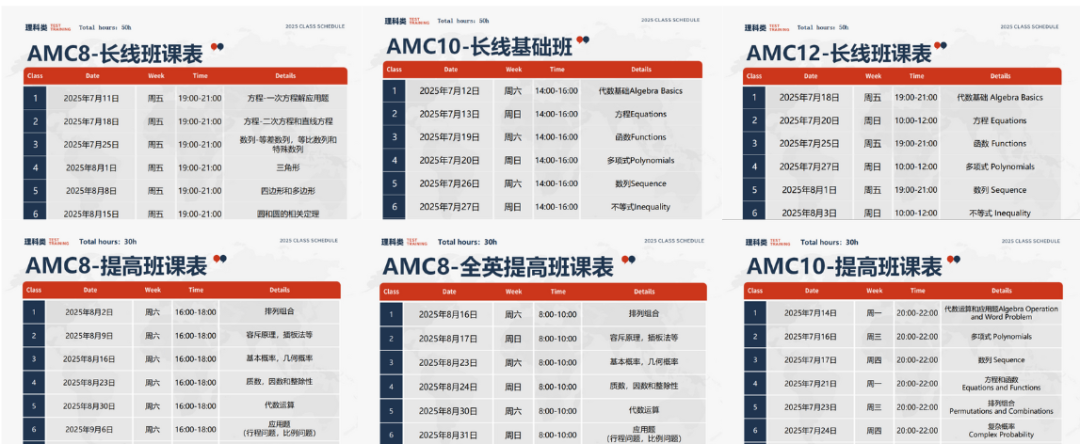Click the "Date" column header in AMC8-全英提高班课表
This screenshot has width=1080, height=444.
click(x=449, y=291)
